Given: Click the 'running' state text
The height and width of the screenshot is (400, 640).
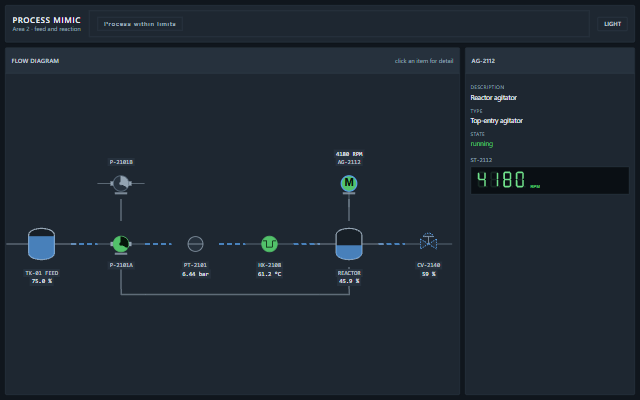Looking at the screenshot, I should [482, 144].
